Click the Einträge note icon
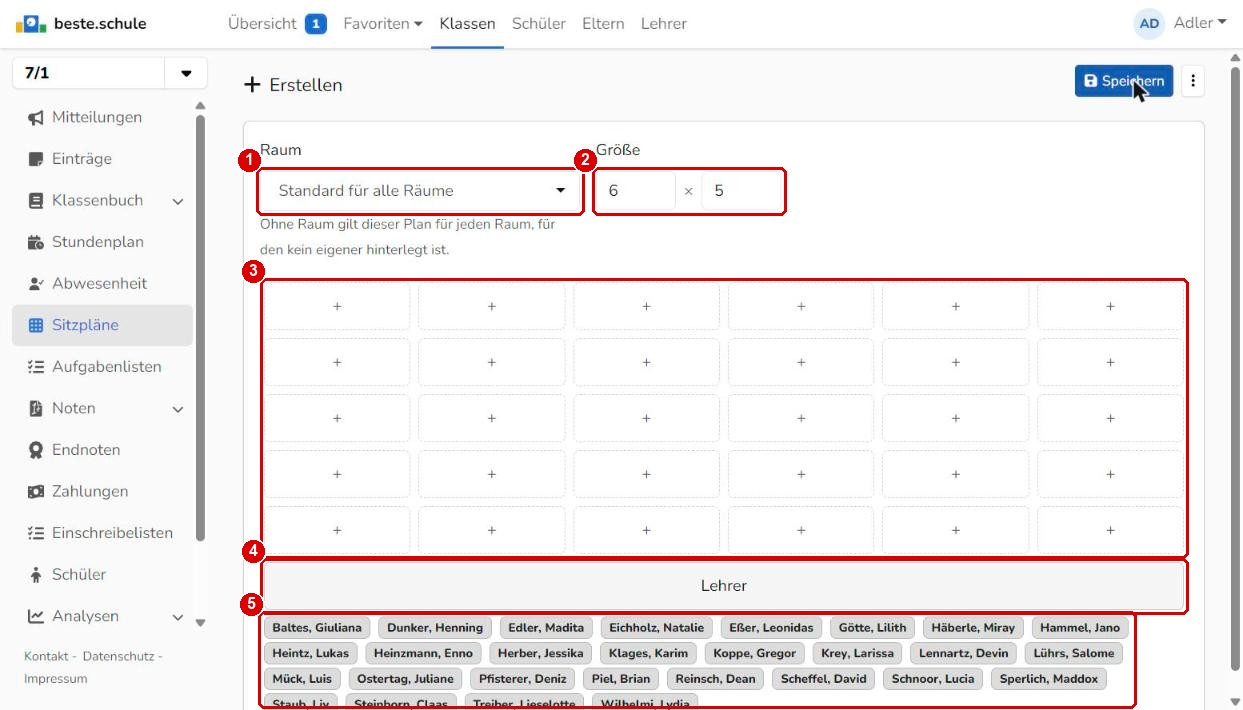Screen dimensions: 1243x710 [36, 159]
